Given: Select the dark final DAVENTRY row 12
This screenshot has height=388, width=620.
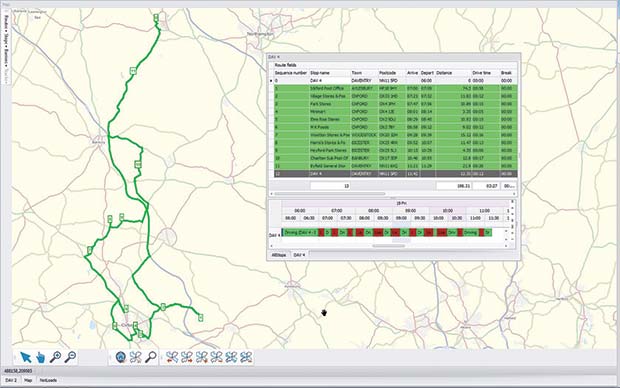Looking at the screenshot, I should 395,174.
